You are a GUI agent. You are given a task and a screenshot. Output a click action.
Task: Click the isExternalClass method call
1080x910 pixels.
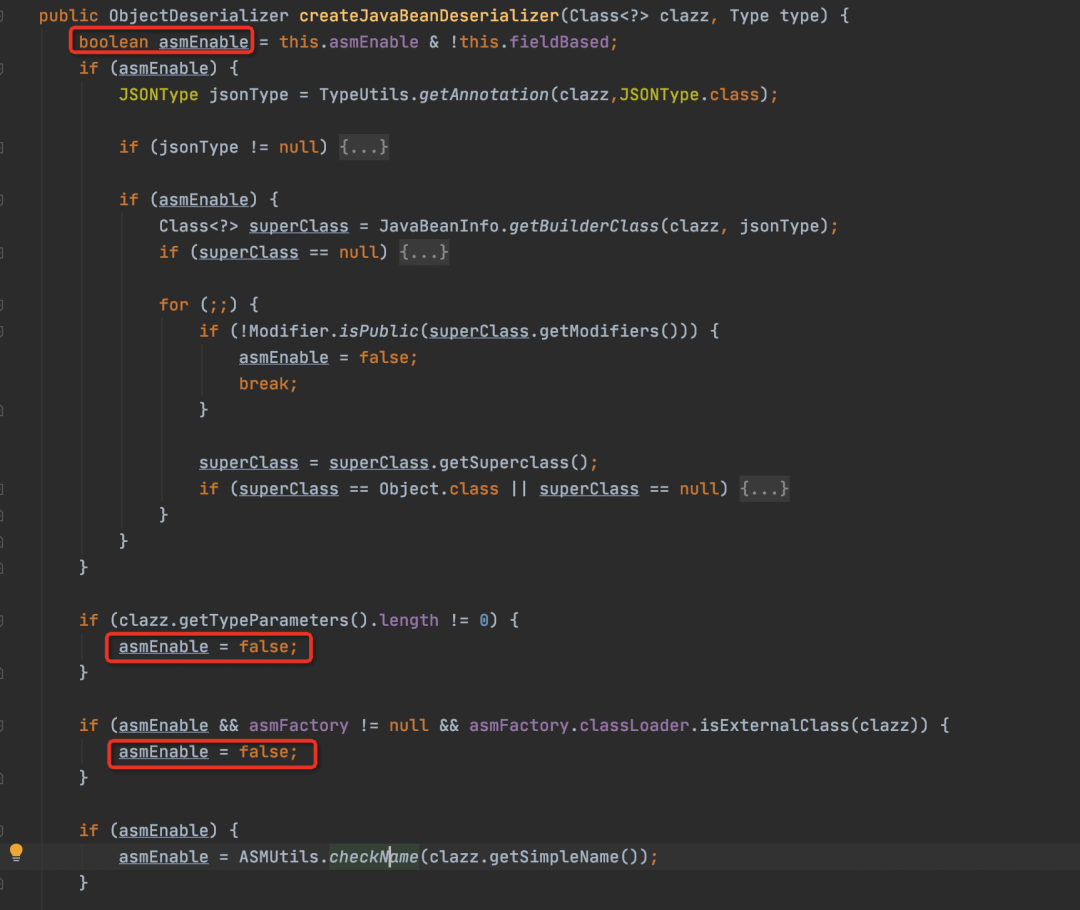[774, 725]
